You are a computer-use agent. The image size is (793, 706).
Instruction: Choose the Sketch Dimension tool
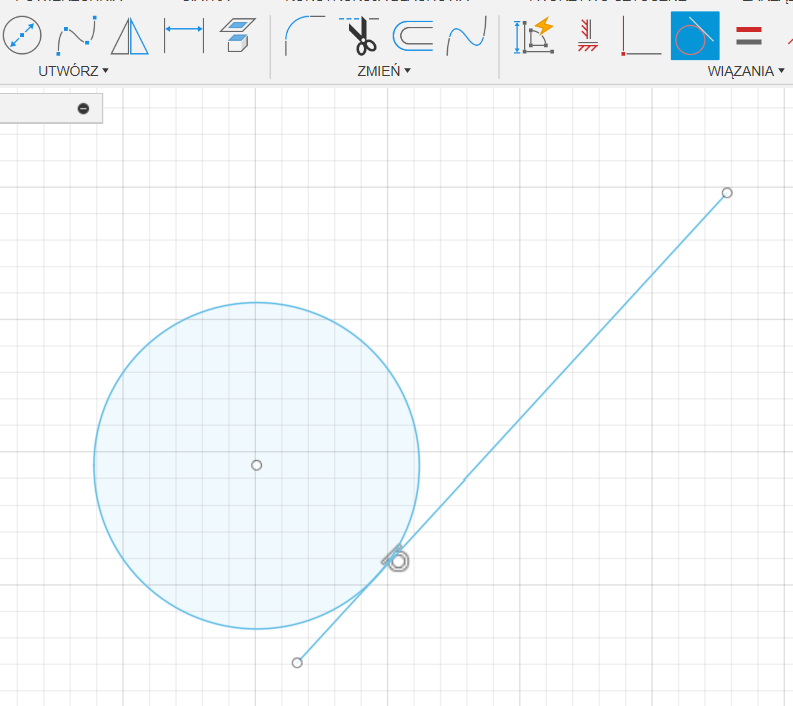pyautogui.click(x=184, y=37)
